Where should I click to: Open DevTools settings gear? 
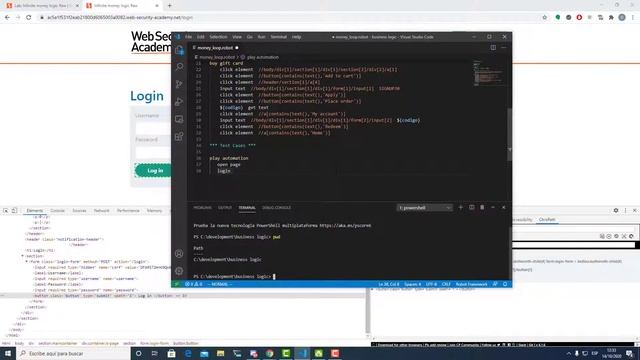pyautogui.click(x=616, y=210)
